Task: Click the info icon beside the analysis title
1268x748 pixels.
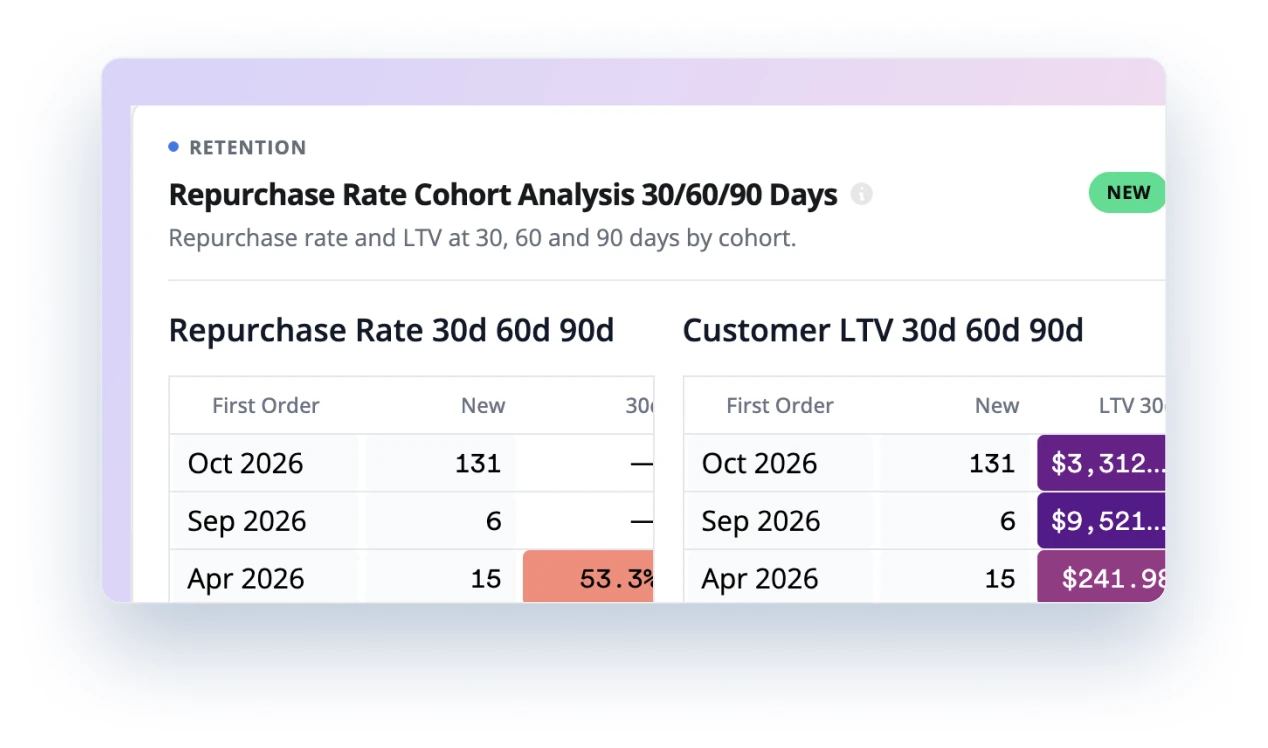Action: pos(861,194)
